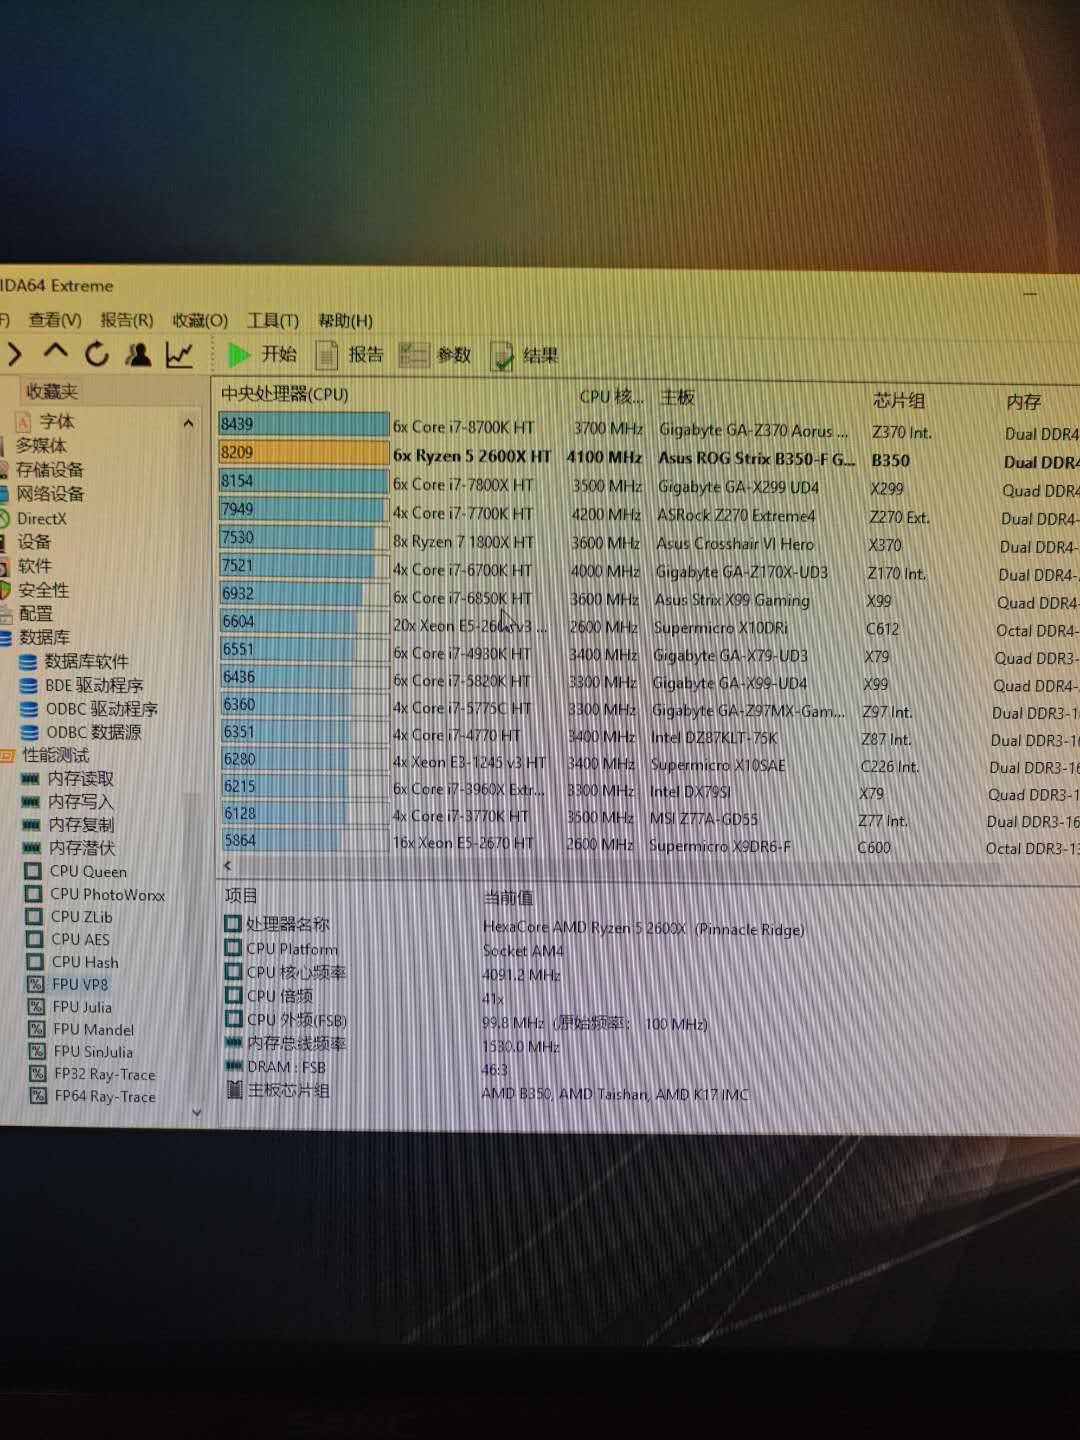Open the 收藏(O) menu
The image size is (1080, 1440).
click(200, 320)
